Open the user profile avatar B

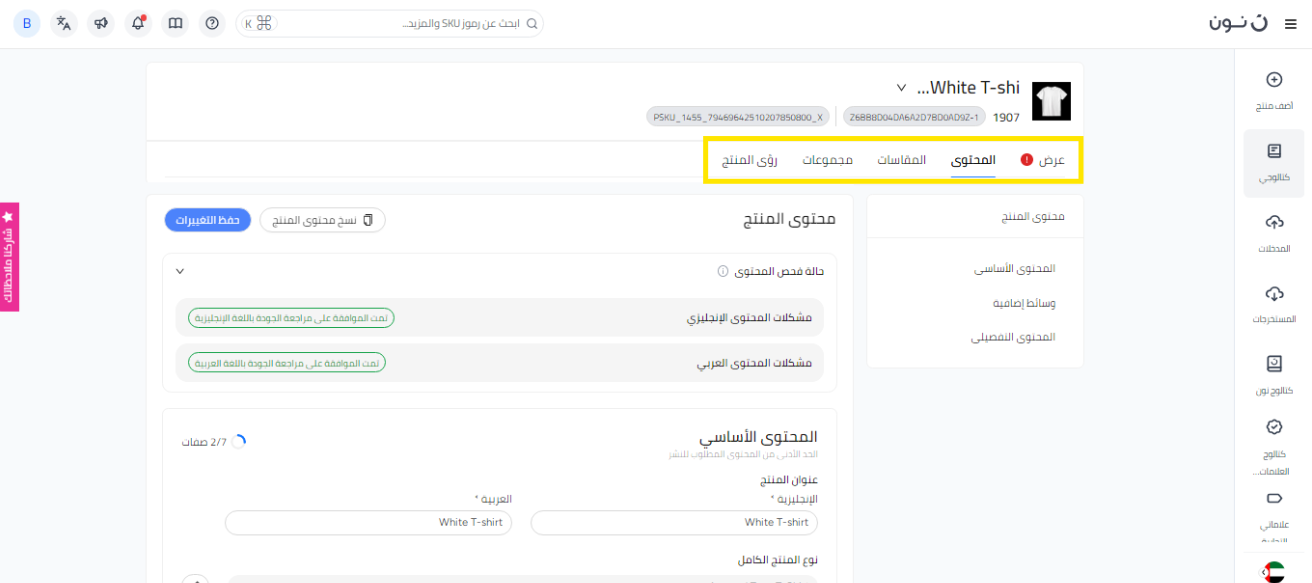point(27,23)
